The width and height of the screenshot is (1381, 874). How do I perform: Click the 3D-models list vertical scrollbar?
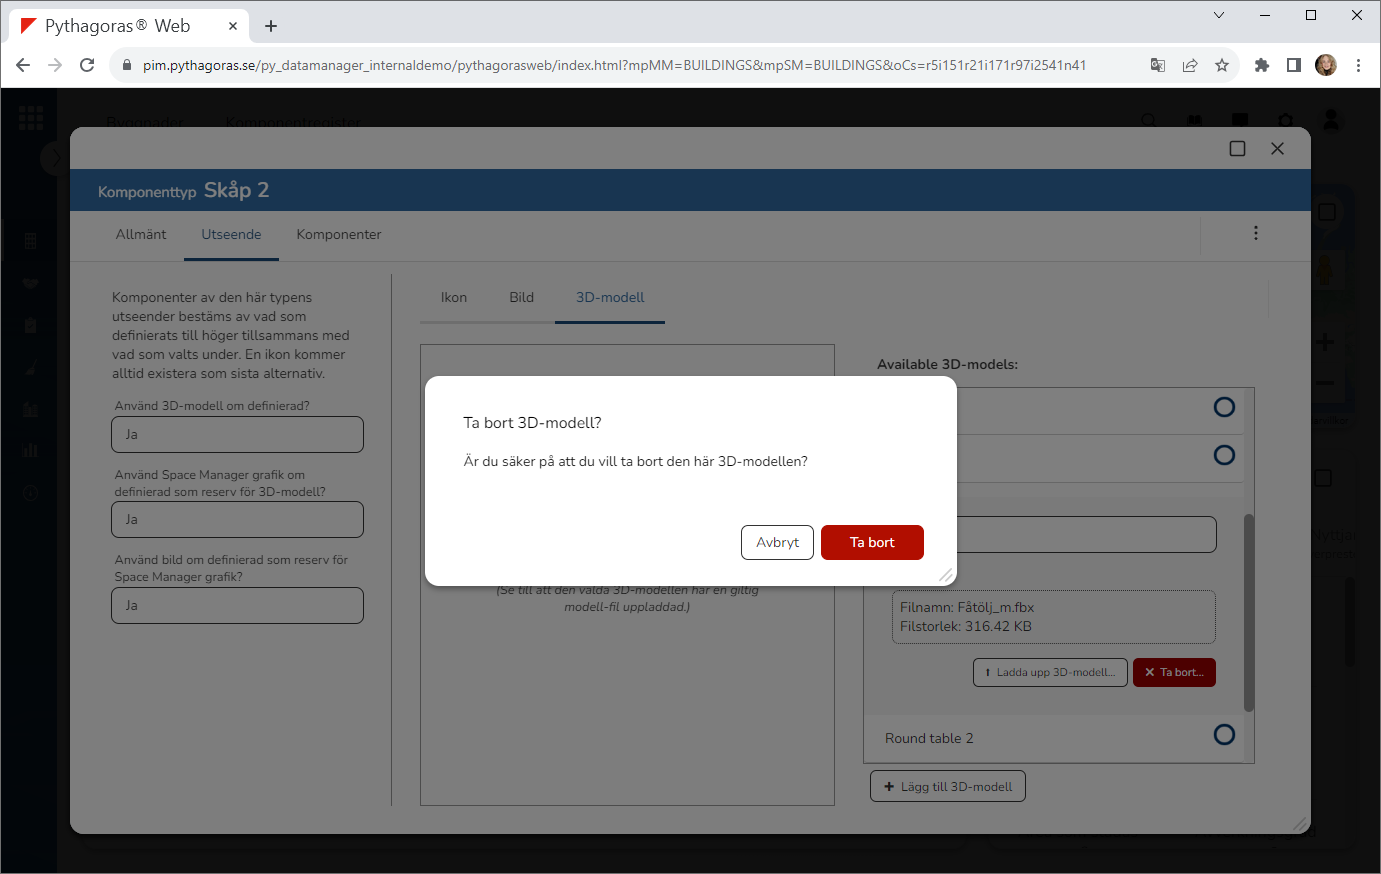tap(1248, 612)
